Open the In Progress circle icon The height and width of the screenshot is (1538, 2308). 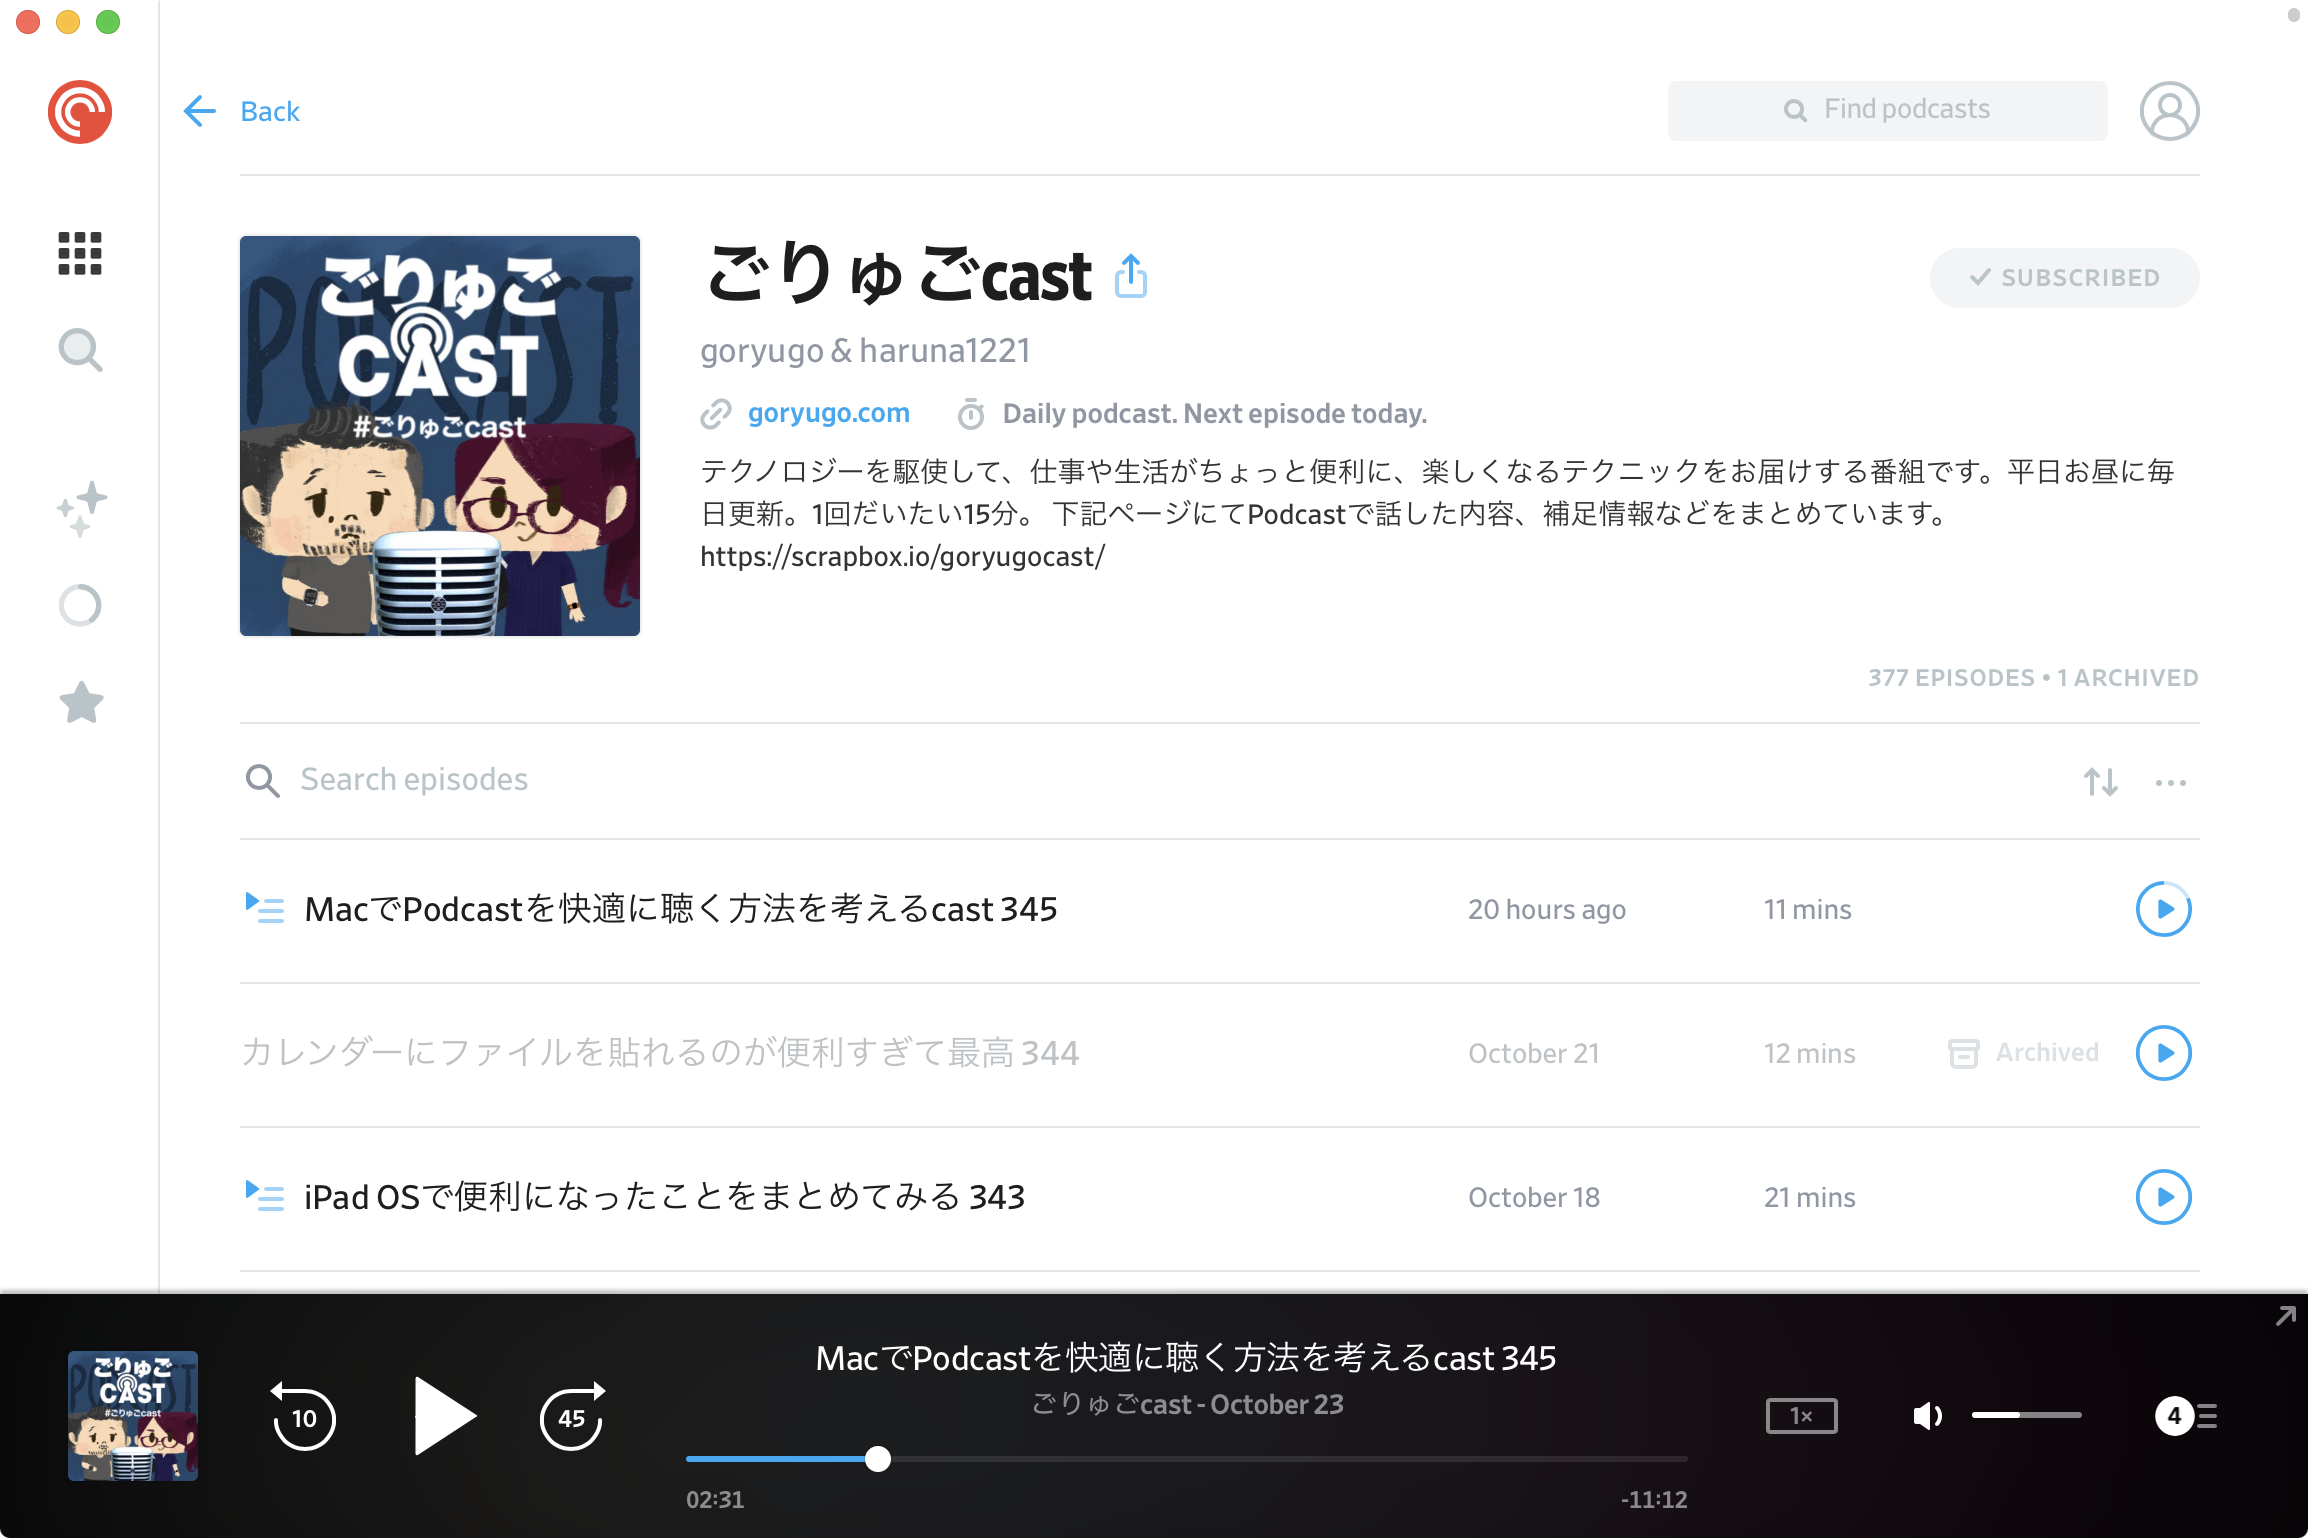point(80,605)
